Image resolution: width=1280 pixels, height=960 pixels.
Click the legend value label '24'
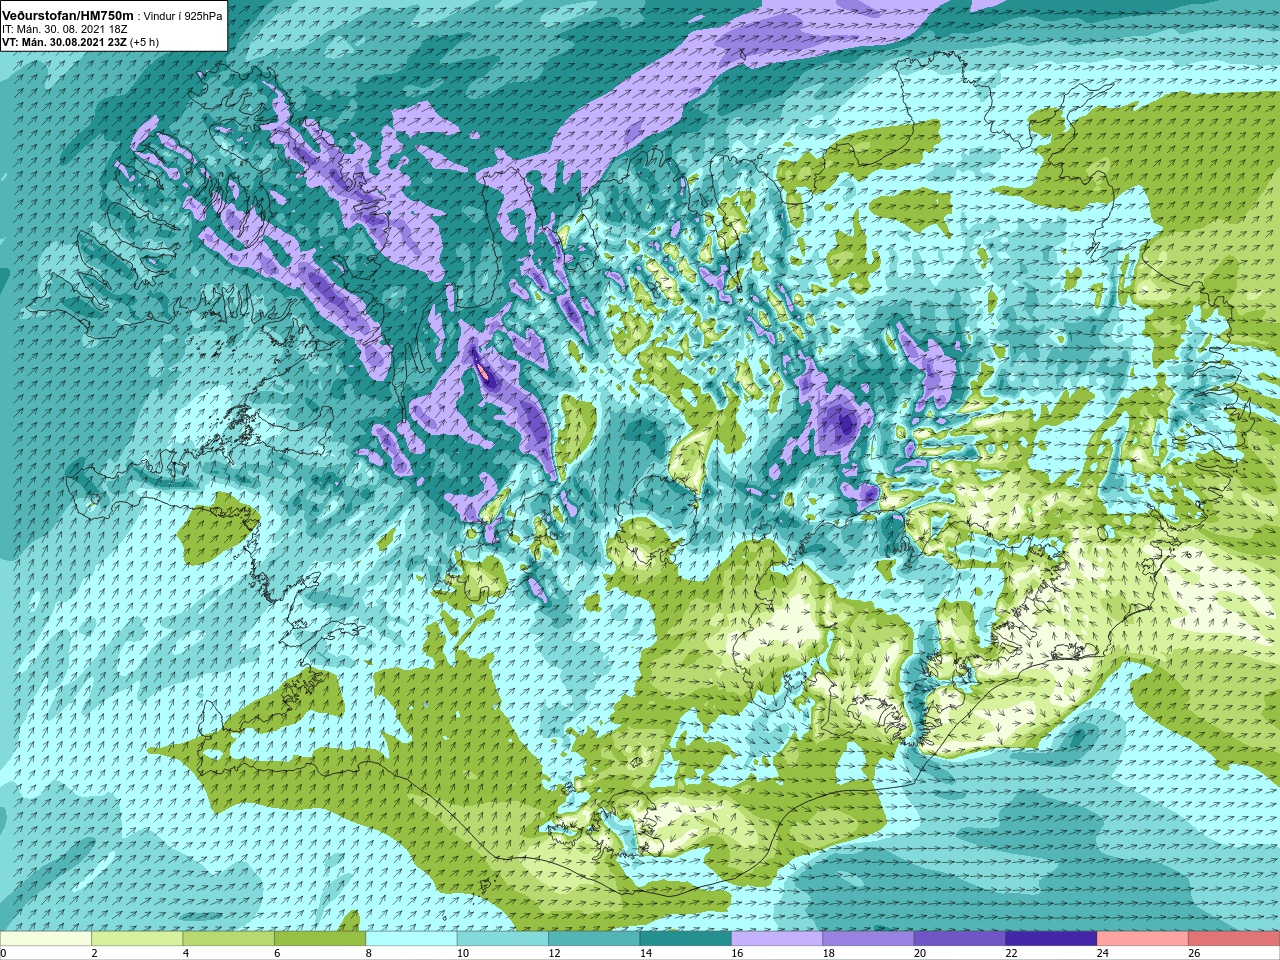click(1102, 953)
